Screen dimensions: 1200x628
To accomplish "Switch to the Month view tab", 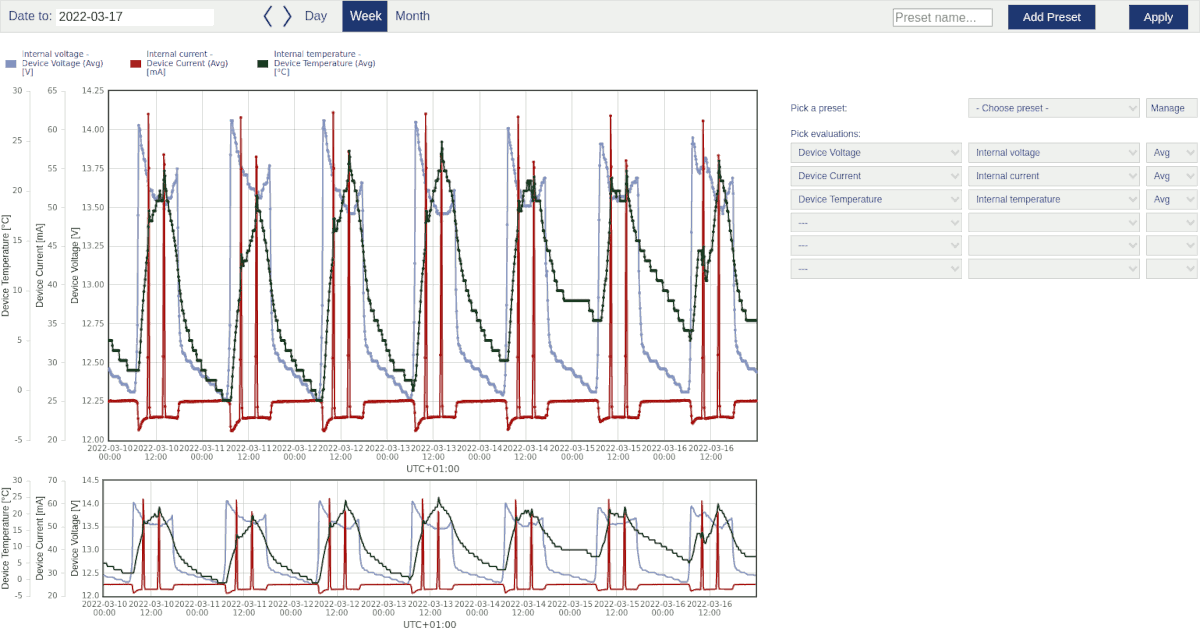I will coord(412,16).
